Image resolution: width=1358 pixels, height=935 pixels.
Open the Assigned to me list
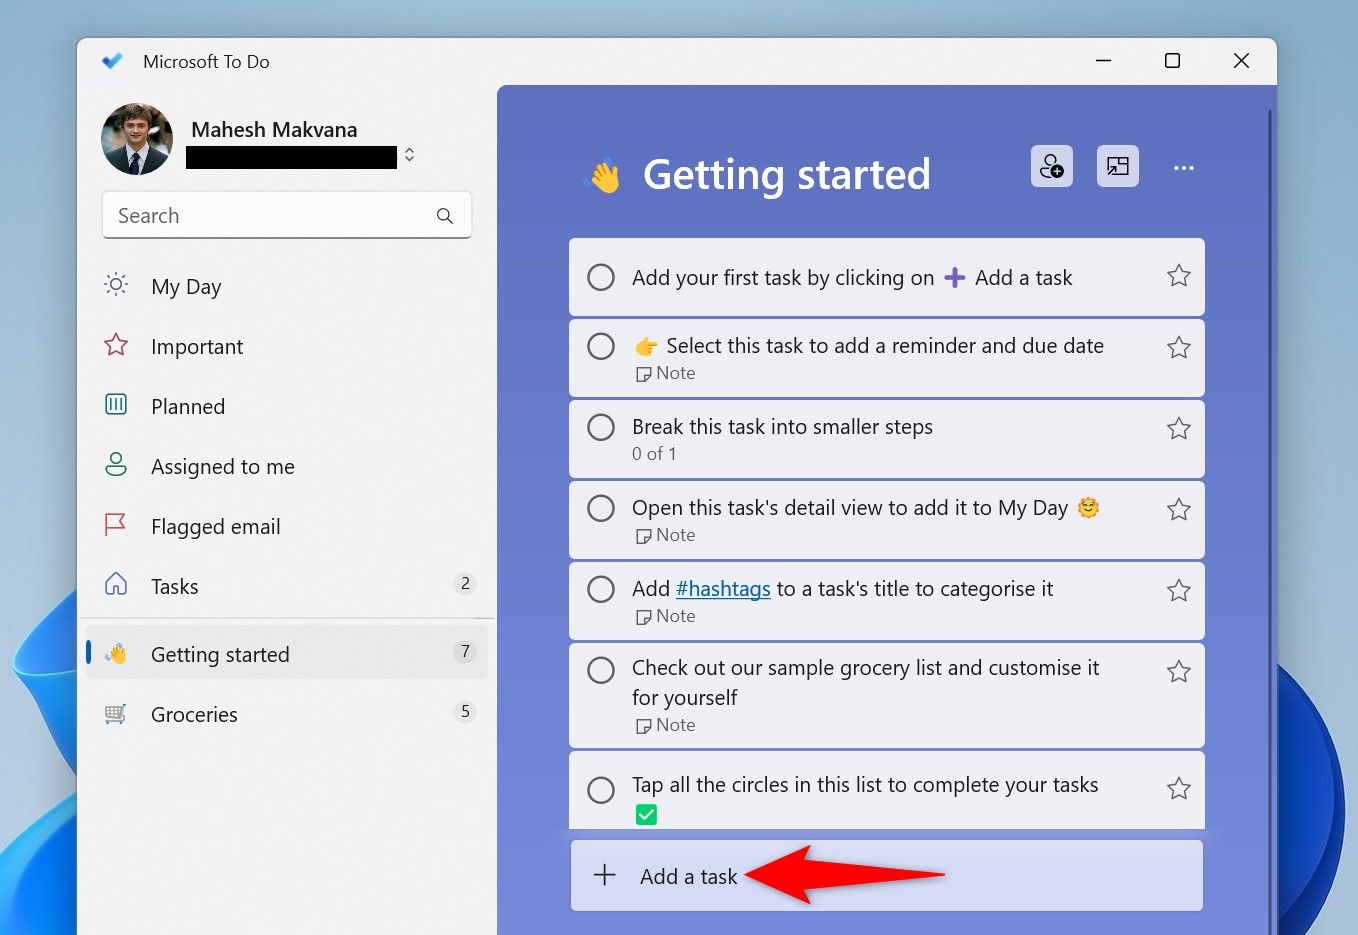click(287, 467)
